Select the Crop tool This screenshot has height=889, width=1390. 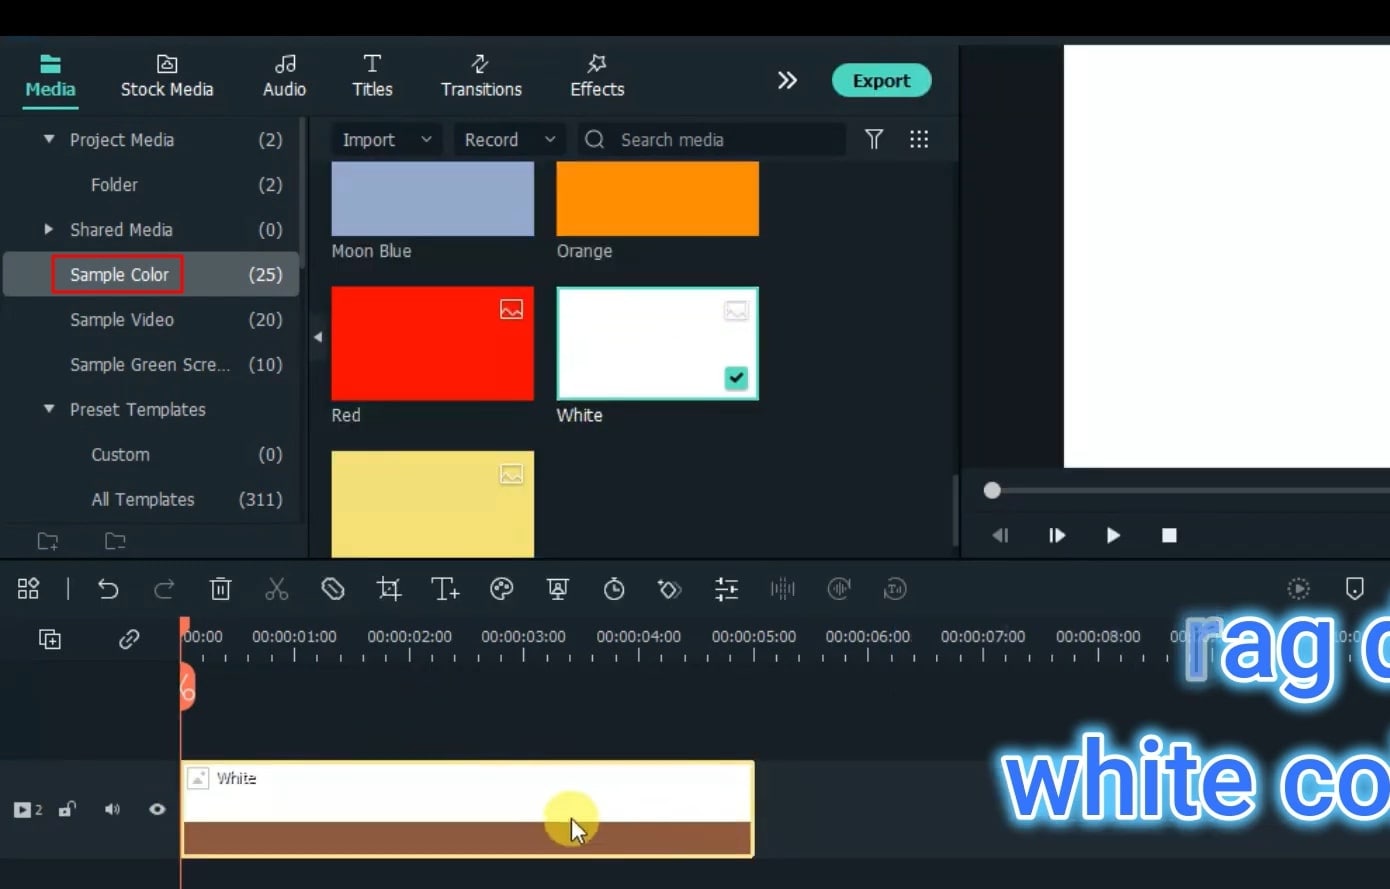pos(389,589)
